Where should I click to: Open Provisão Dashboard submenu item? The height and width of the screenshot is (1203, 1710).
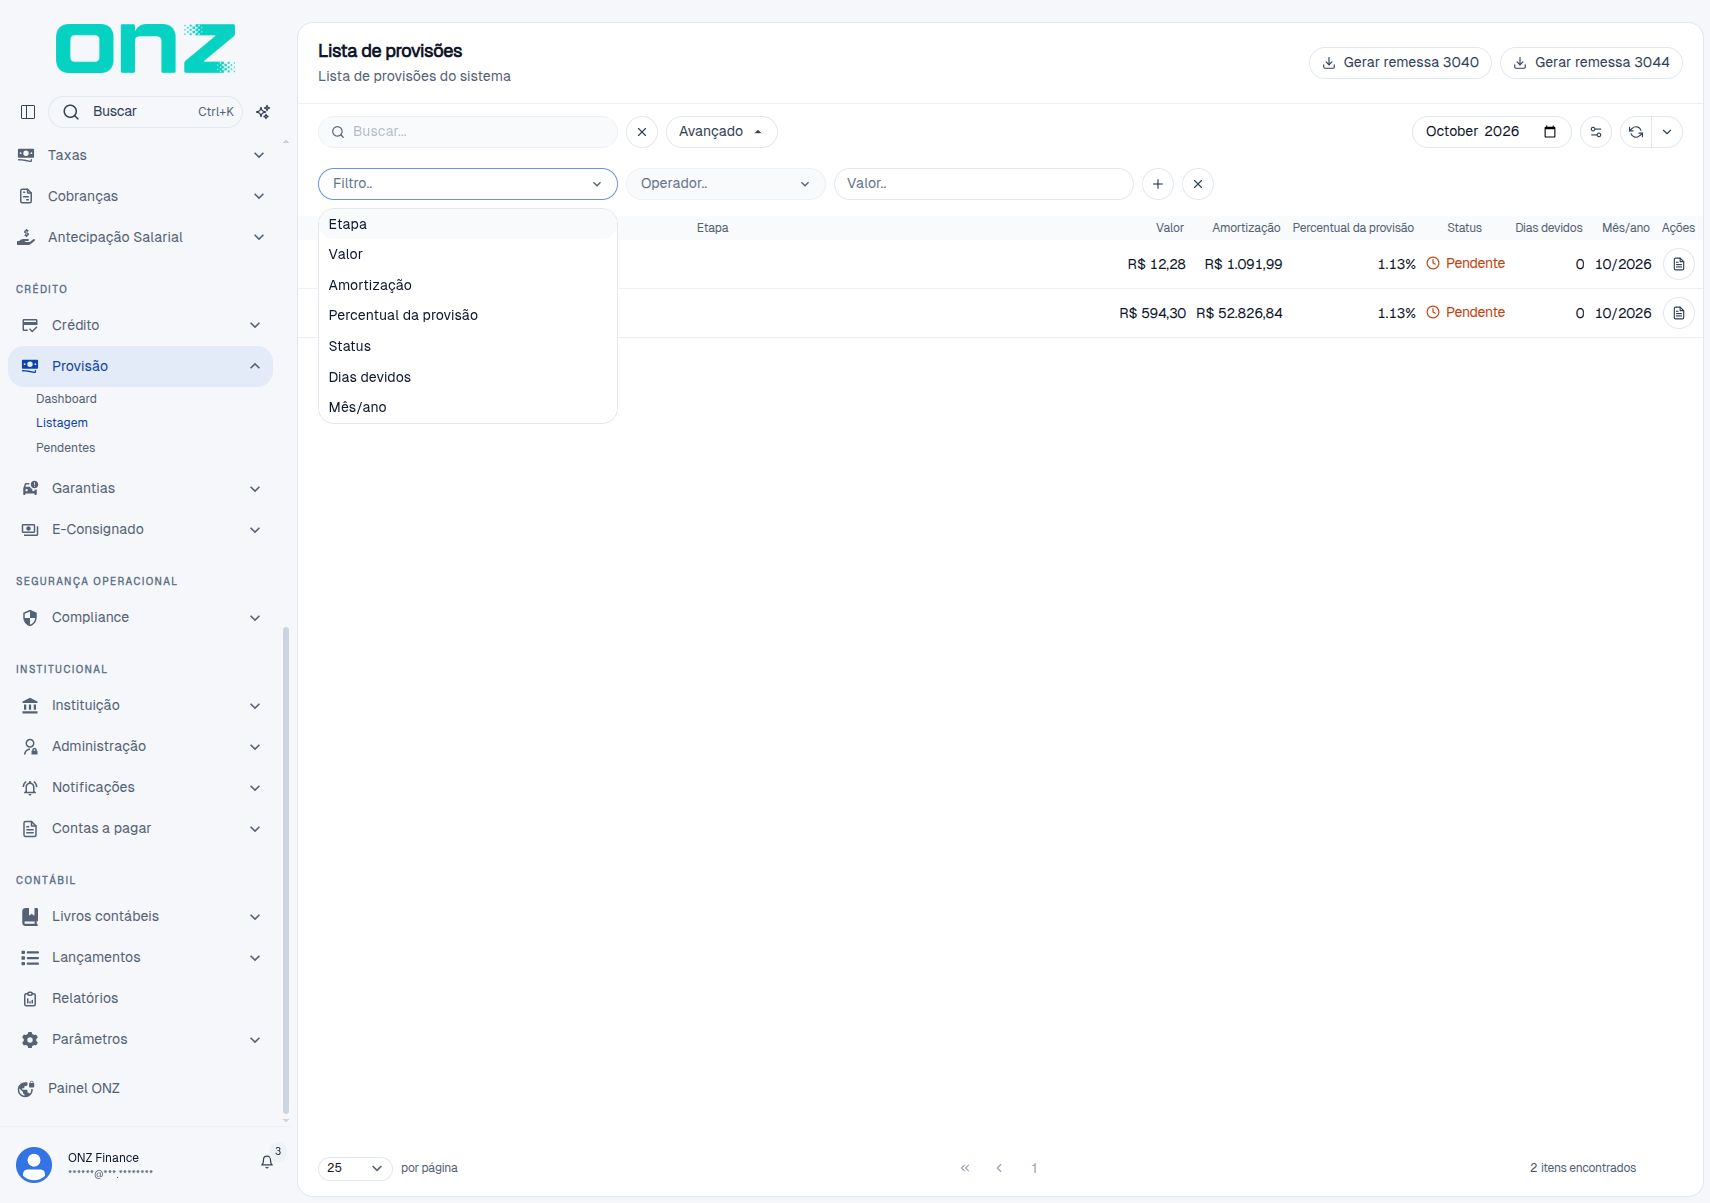point(66,399)
